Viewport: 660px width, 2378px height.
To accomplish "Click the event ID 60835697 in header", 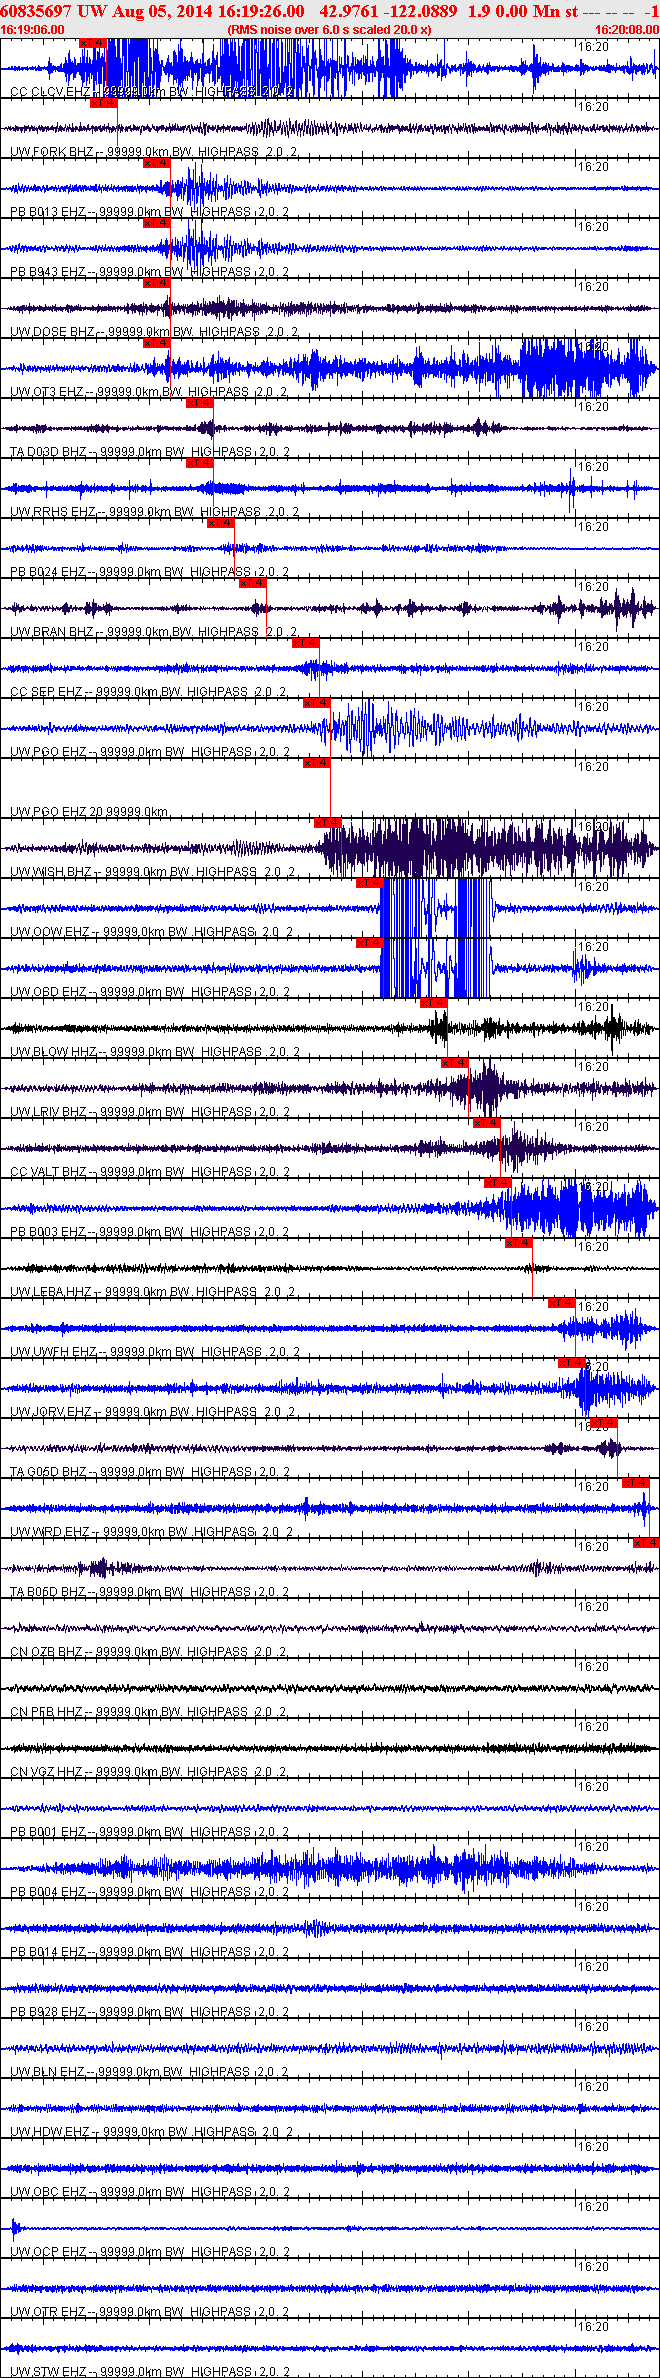I will (36, 11).
